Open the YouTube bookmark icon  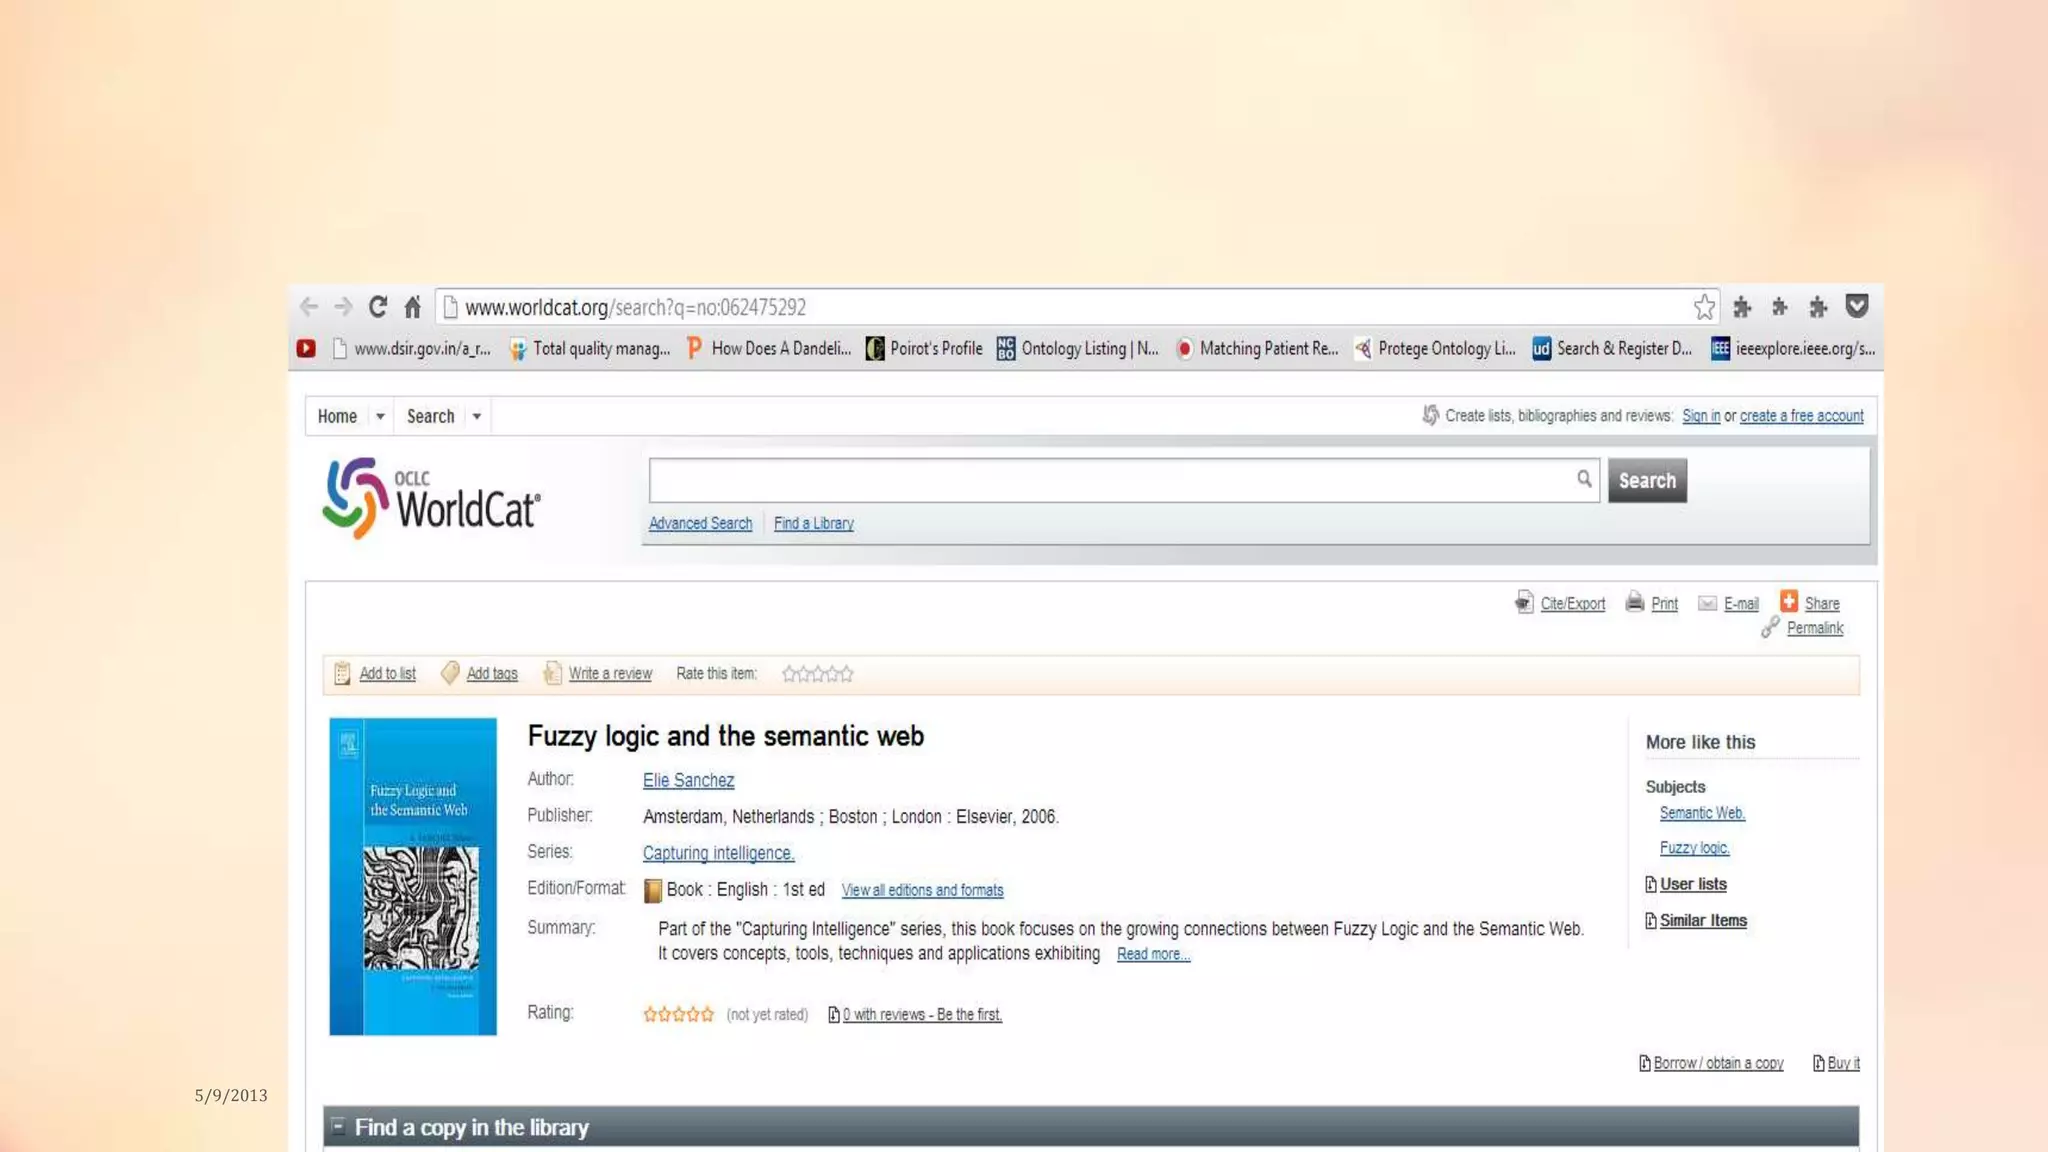[306, 348]
